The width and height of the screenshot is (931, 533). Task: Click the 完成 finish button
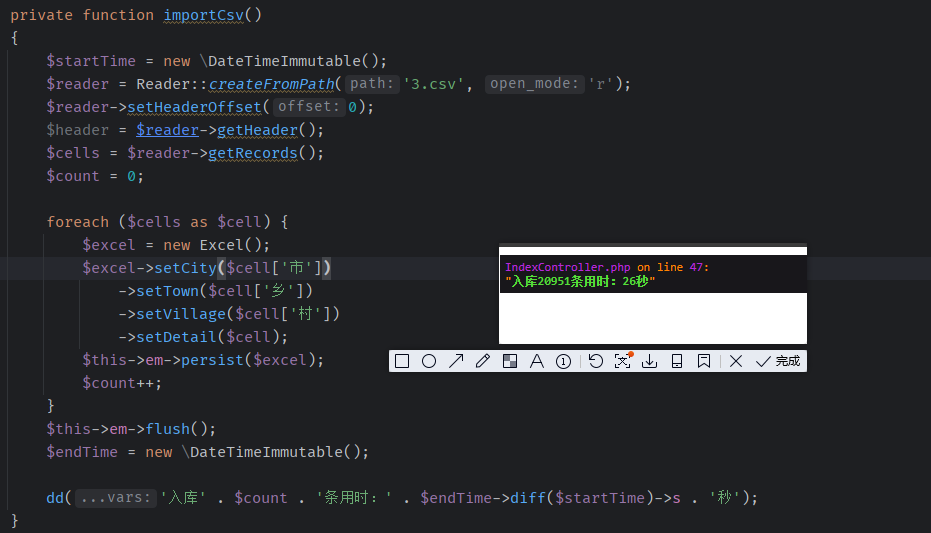[778, 361]
